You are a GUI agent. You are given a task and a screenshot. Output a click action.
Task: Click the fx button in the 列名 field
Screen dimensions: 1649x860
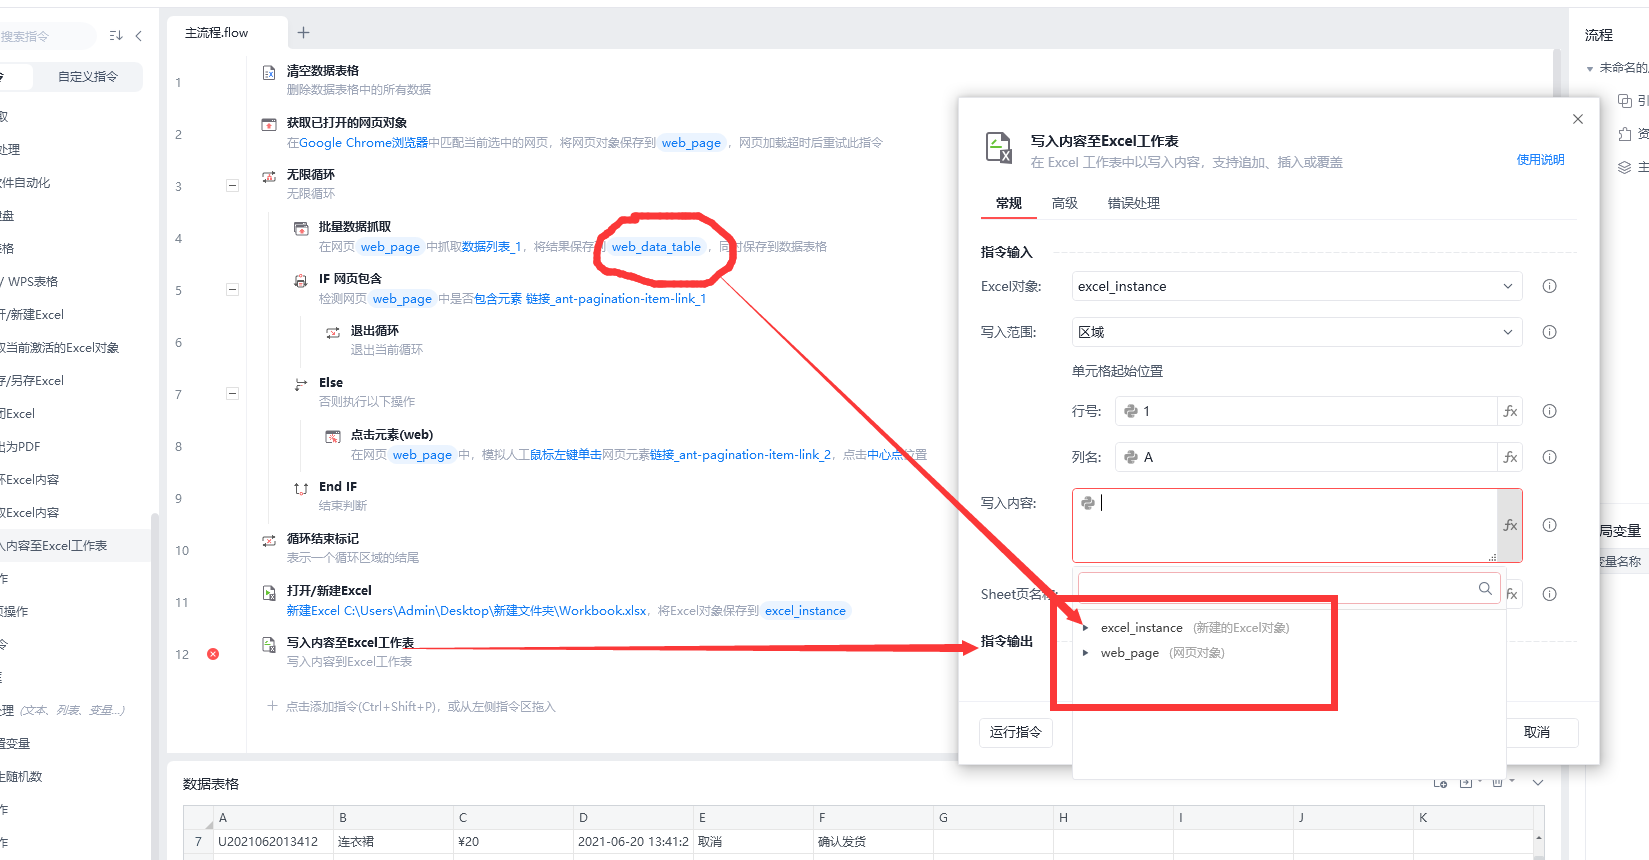[x=1510, y=457]
